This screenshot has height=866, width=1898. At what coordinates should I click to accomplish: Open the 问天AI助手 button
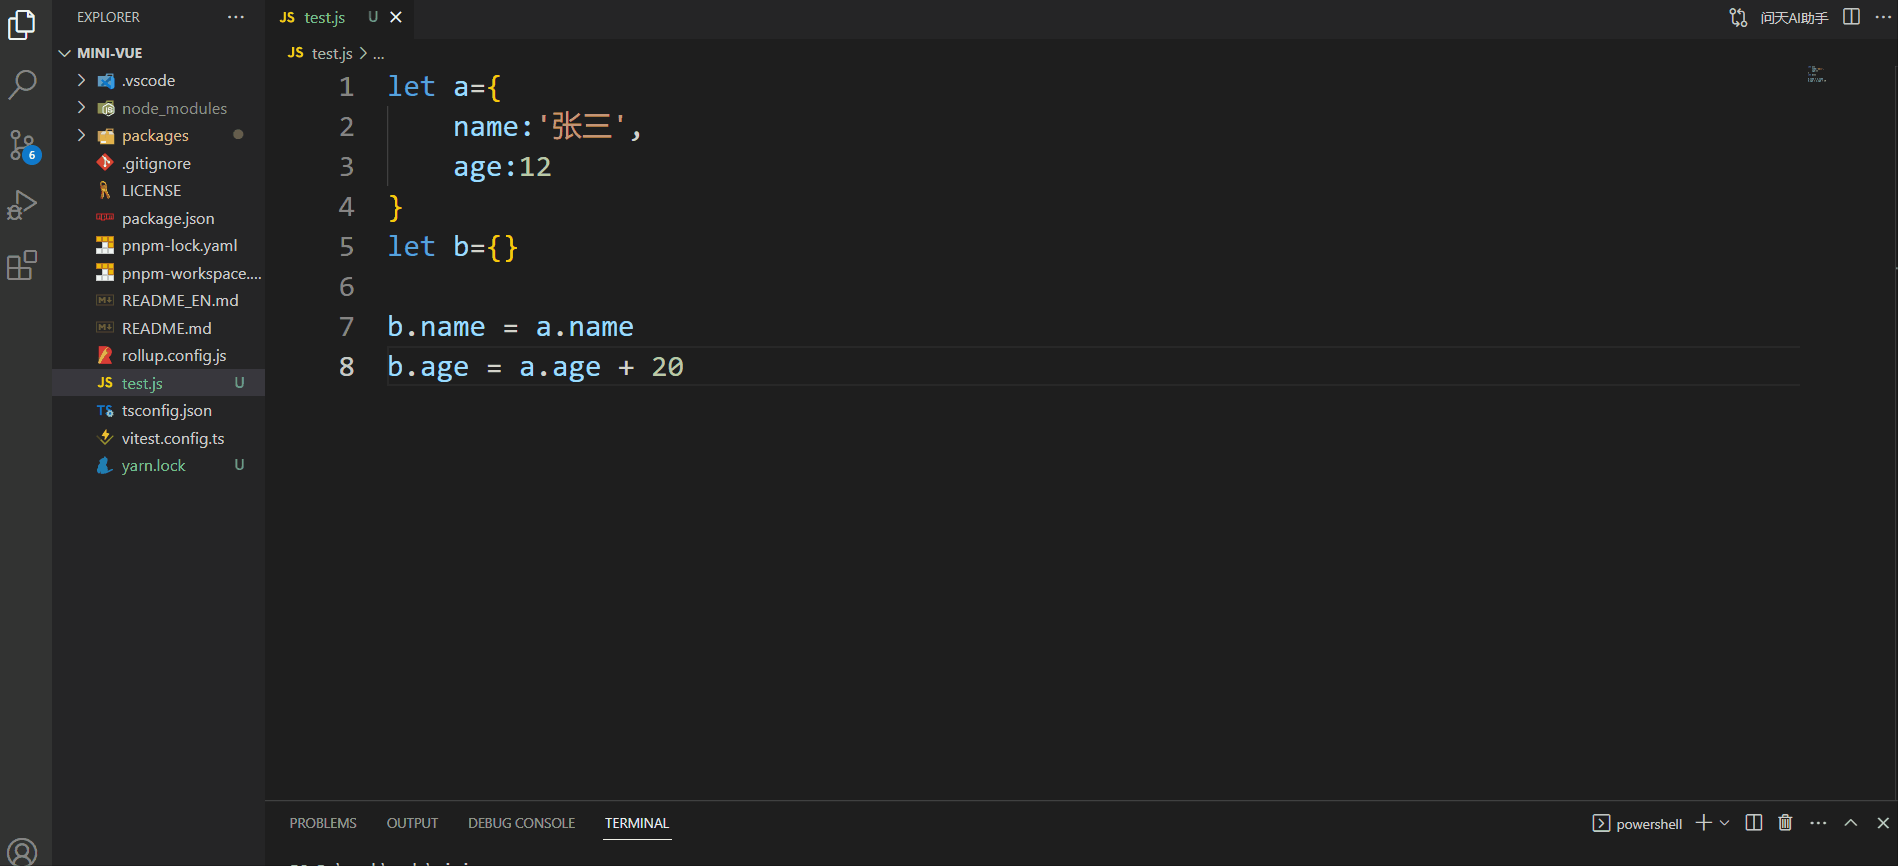click(x=1794, y=18)
